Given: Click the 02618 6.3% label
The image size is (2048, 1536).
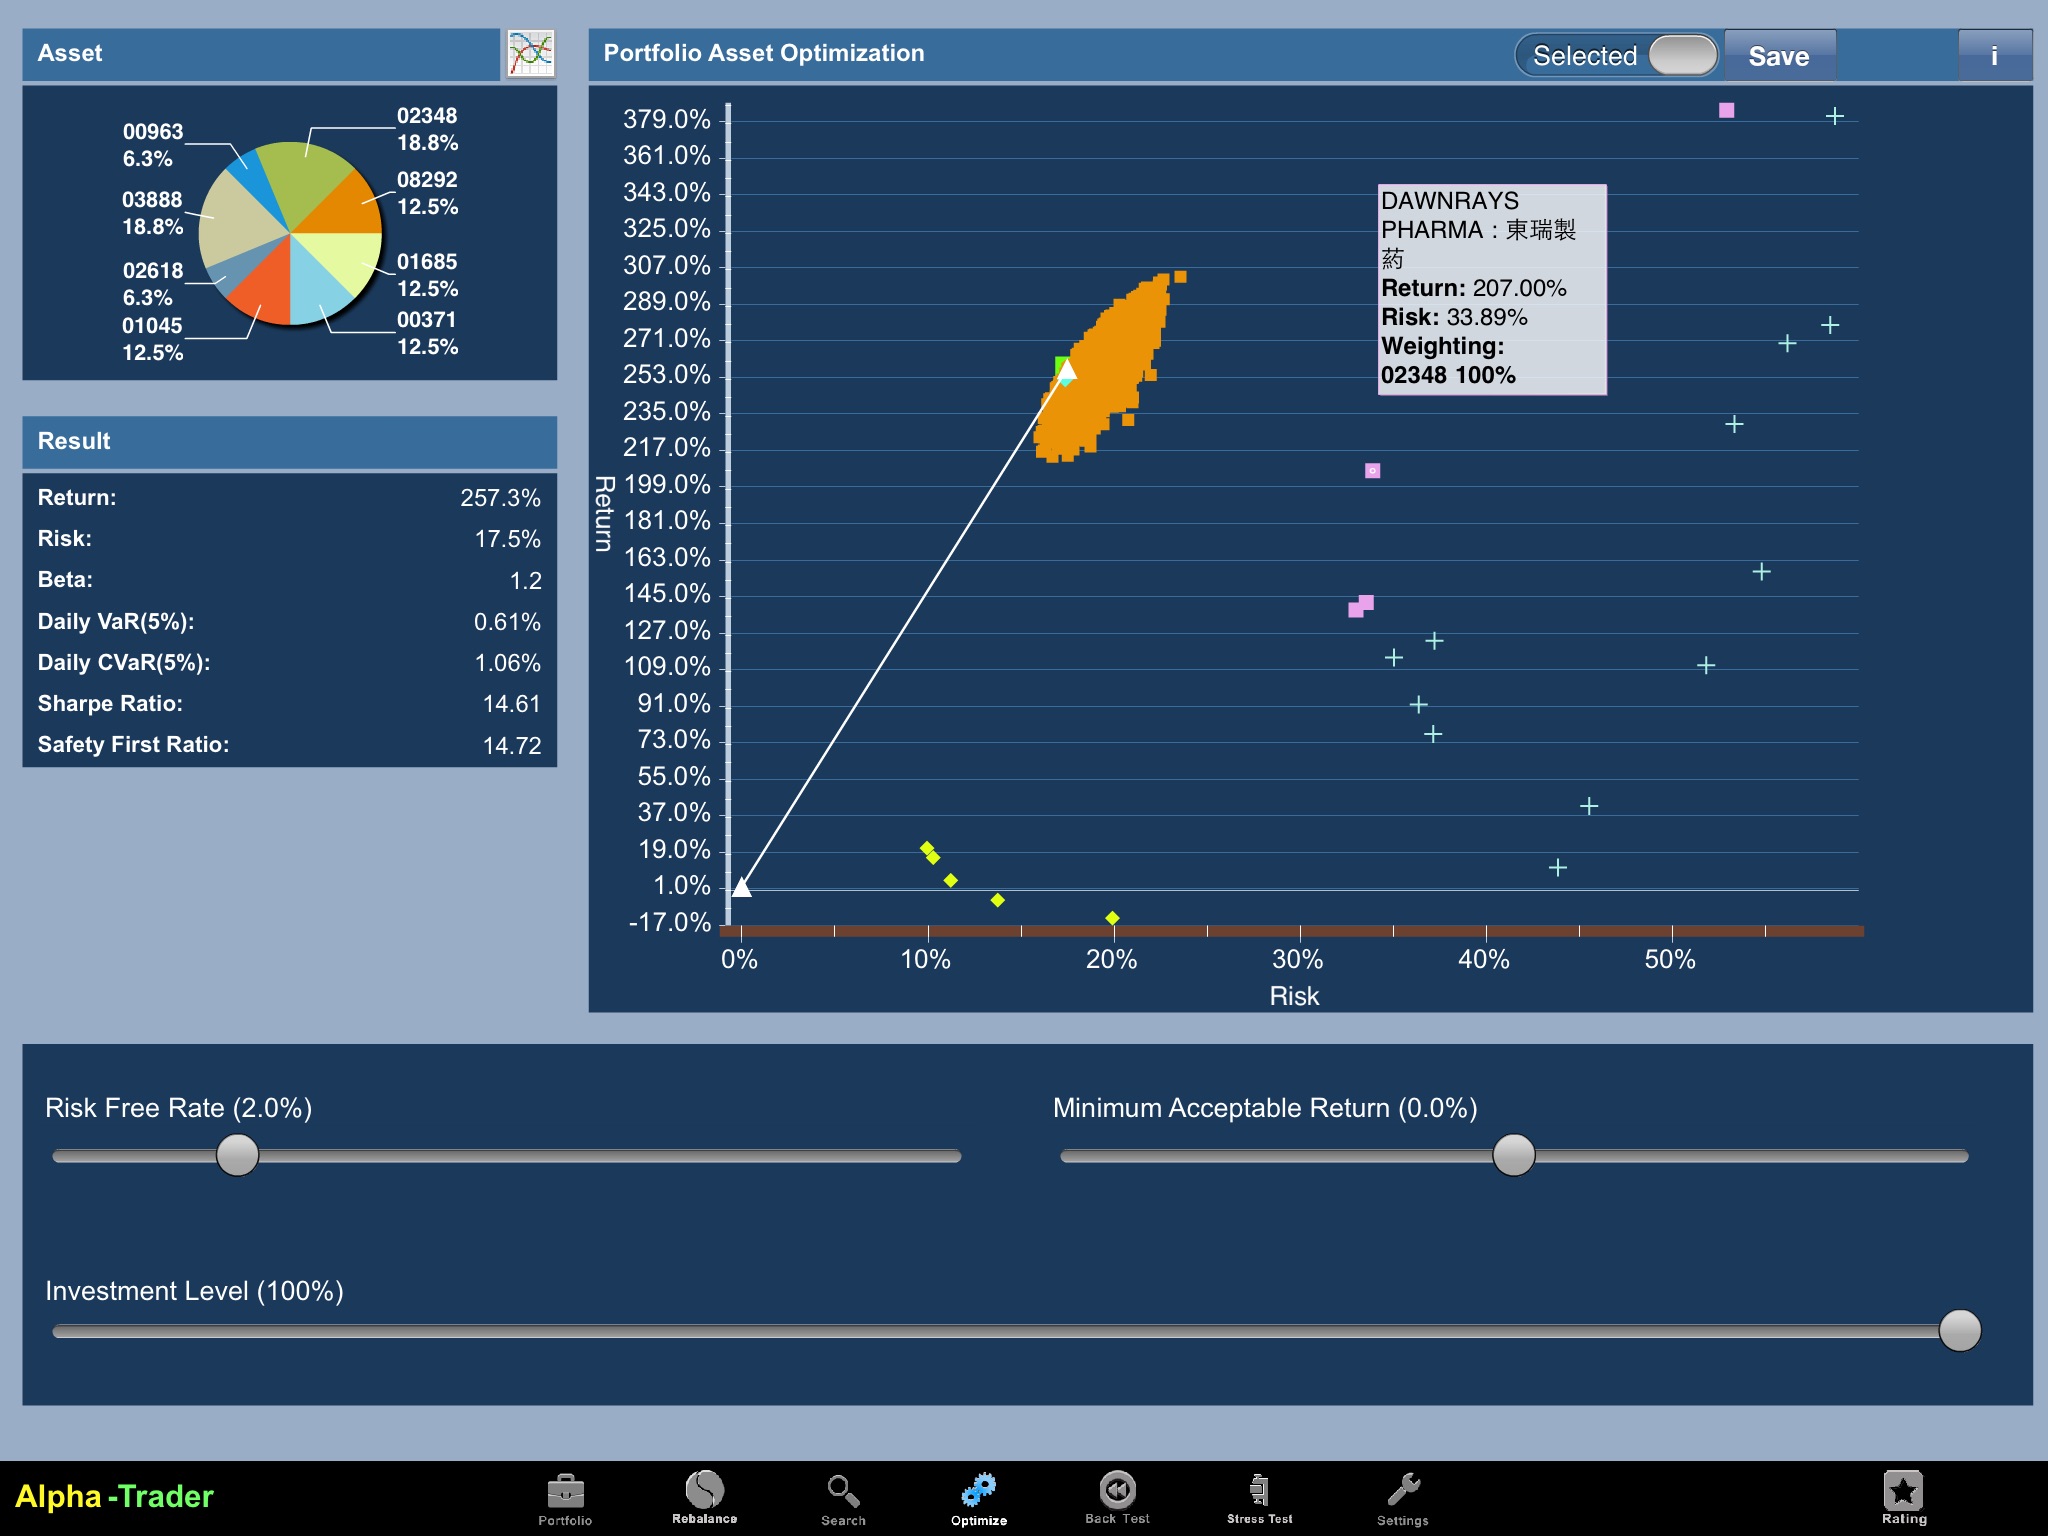Looking at the screenshot, I should (152, 284).
